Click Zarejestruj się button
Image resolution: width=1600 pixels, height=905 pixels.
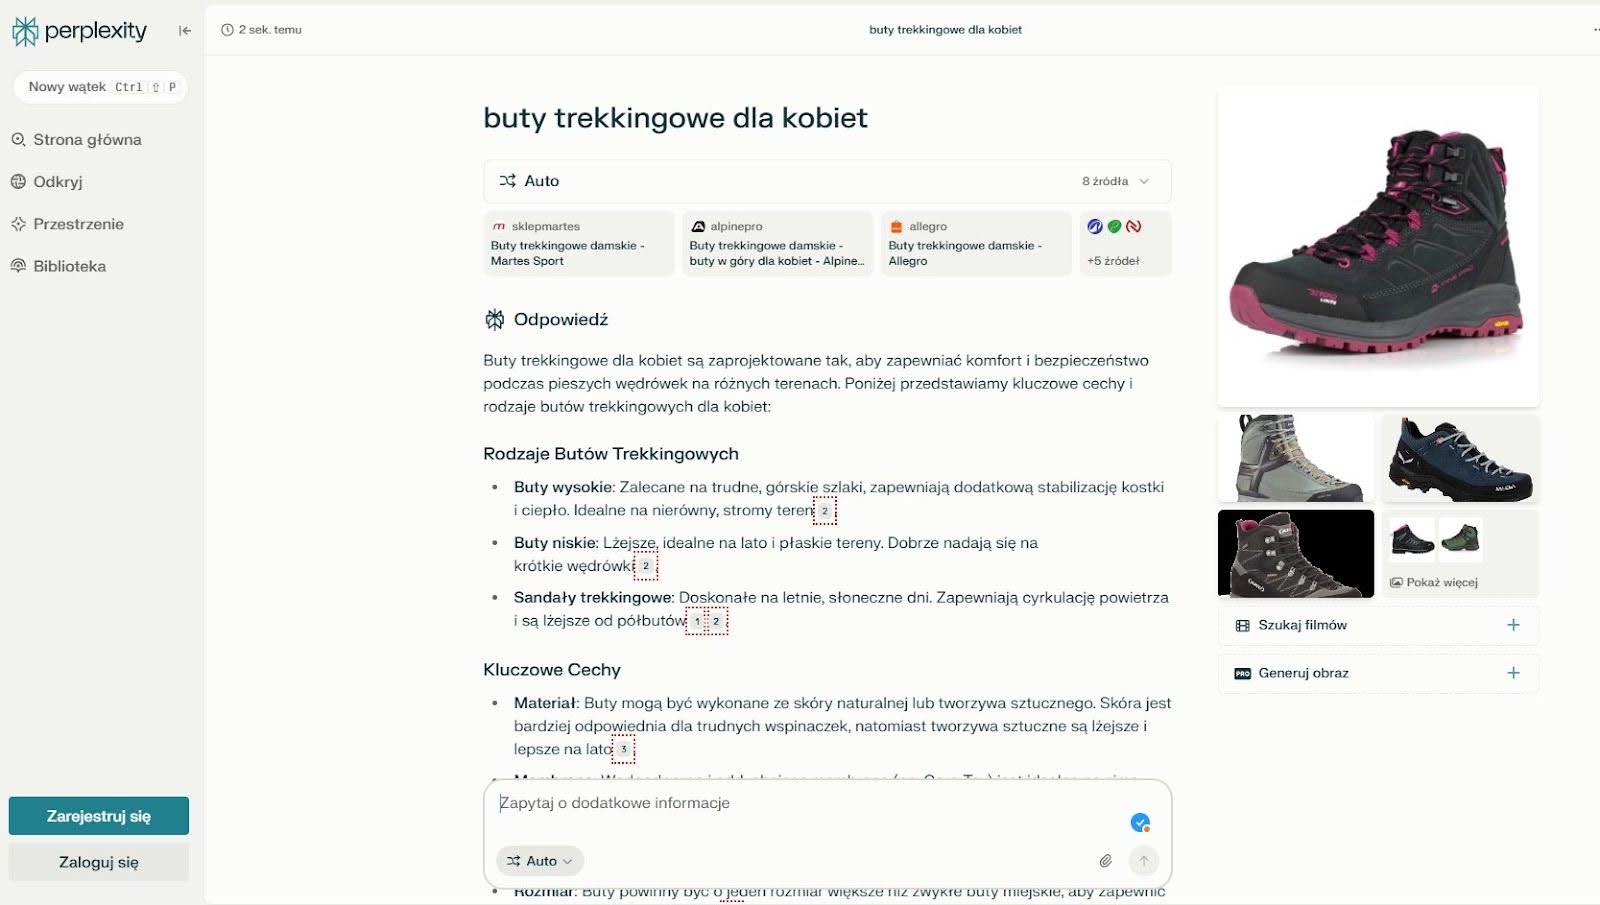(99, 816)
